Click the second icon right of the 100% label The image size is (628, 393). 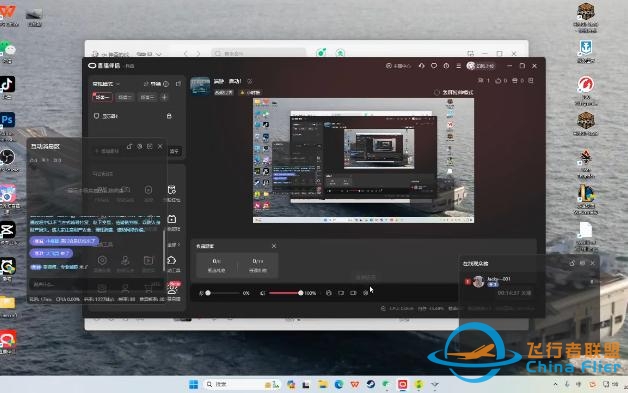(x=341, y=293)
